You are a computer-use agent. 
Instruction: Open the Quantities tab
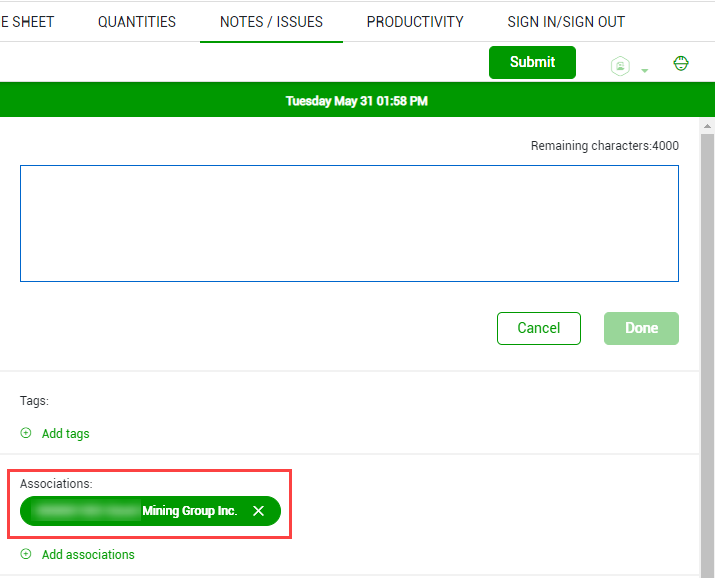point(137,21)
